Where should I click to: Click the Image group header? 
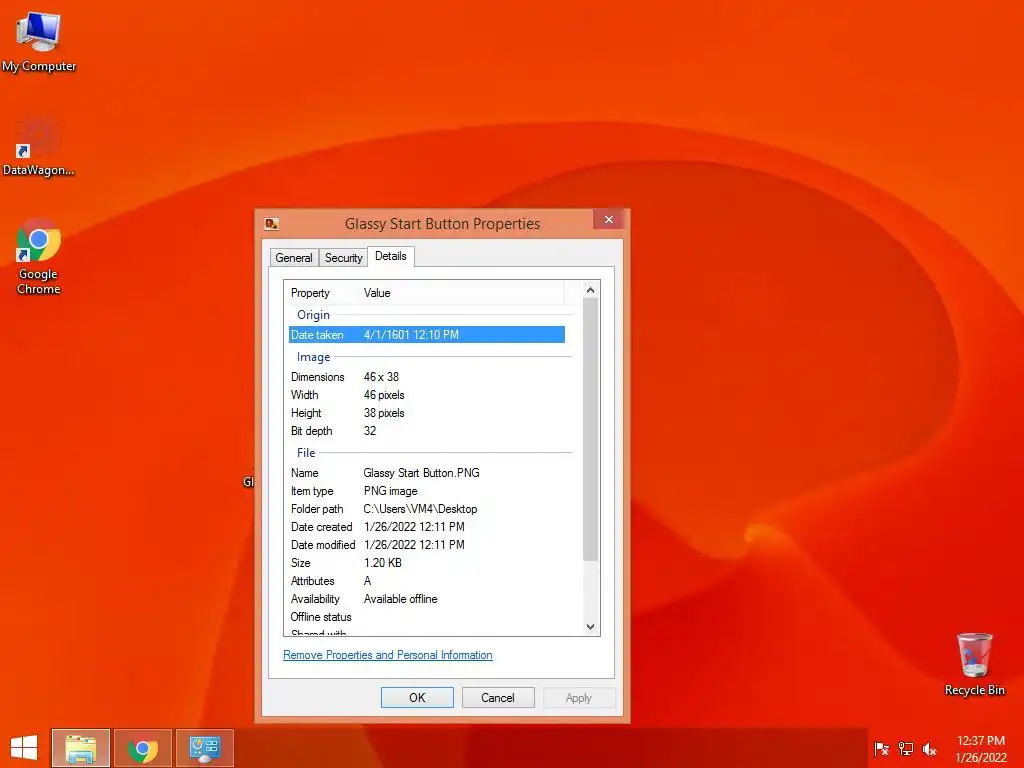click(x=313, y=357)
